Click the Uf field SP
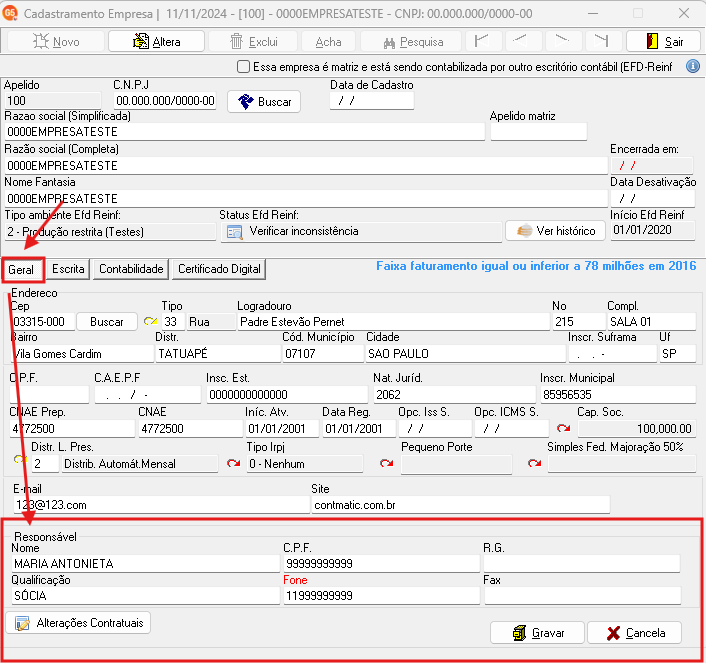The image size is (706, 663). (x=678, y=354)
